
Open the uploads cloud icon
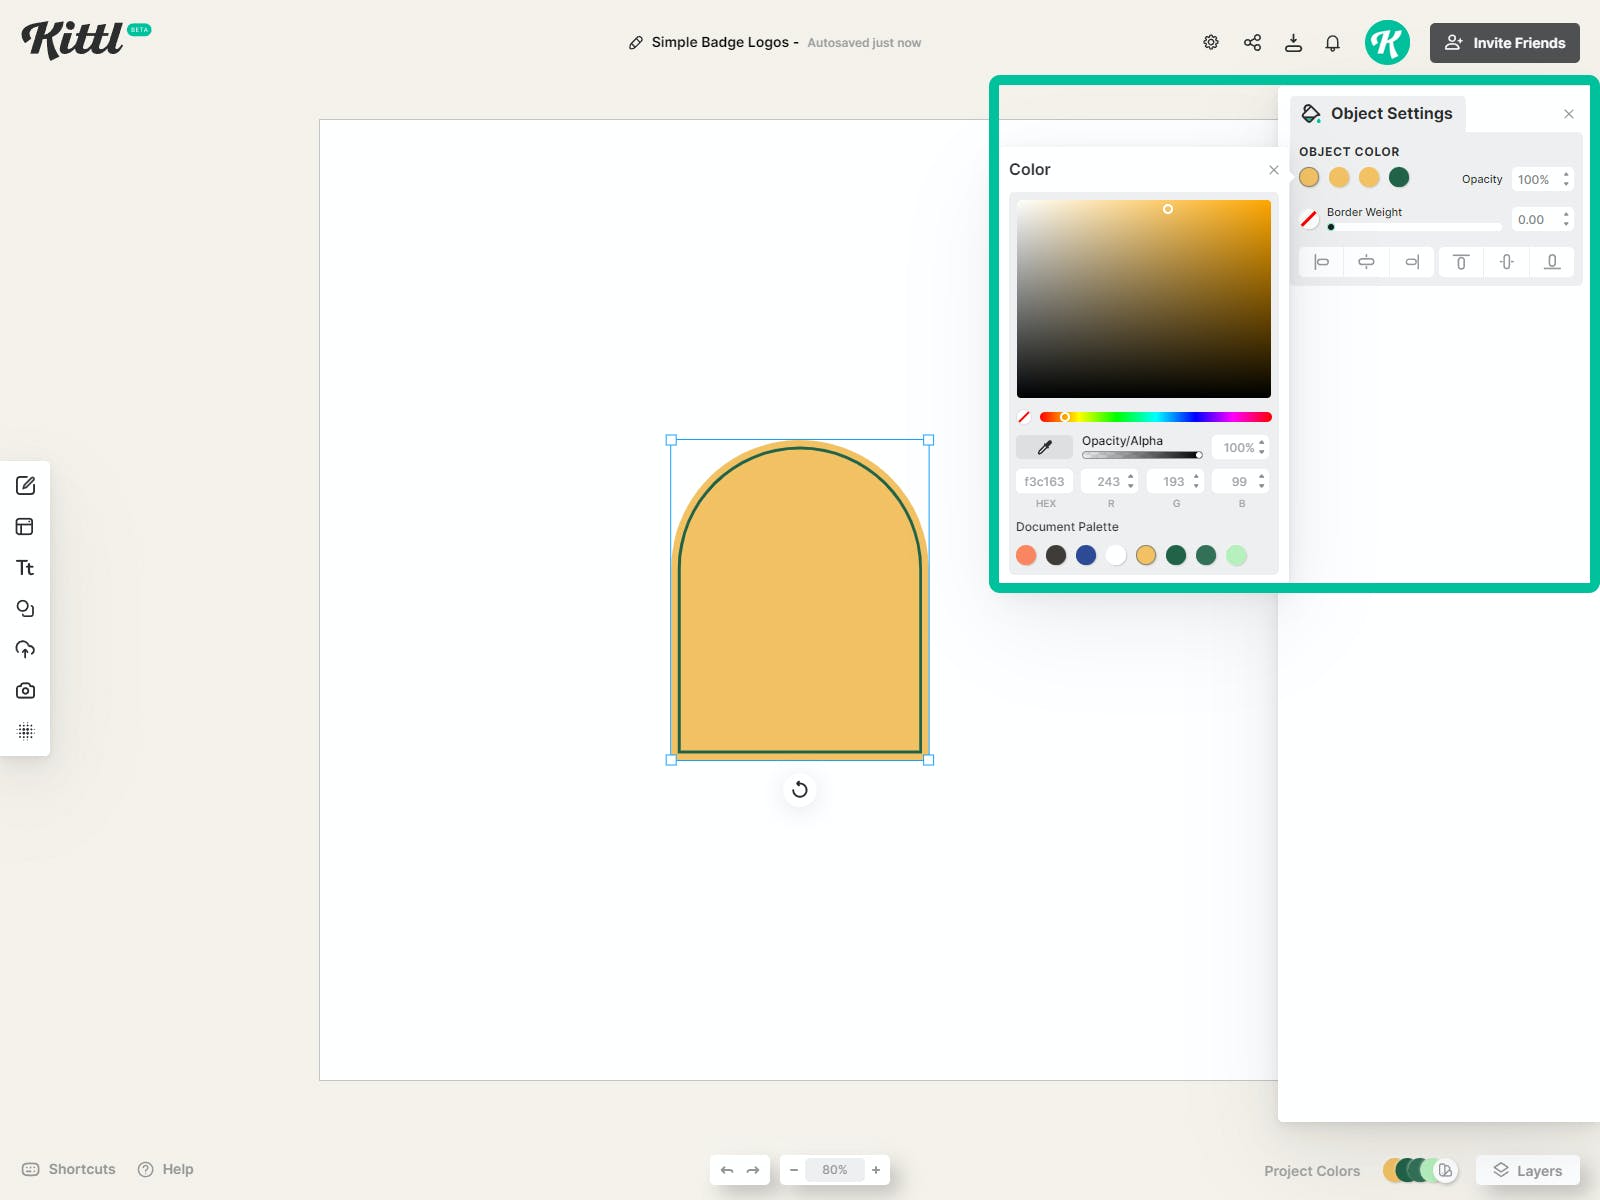point(26,649)
